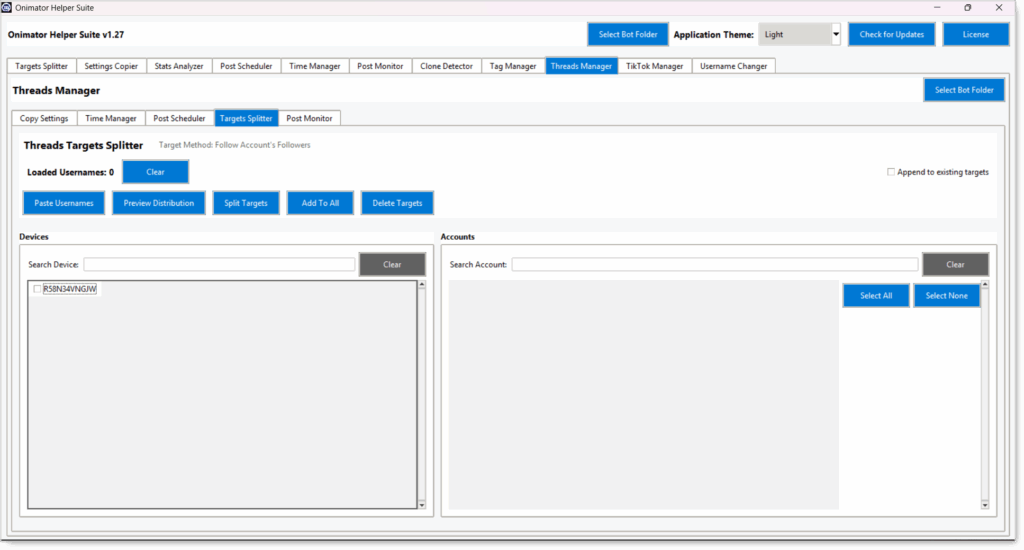The height and width of the screenshot is (550, 1024).
Task: Check the R58N34VNGJW device checkbox
Action: [x=37, y=289]
